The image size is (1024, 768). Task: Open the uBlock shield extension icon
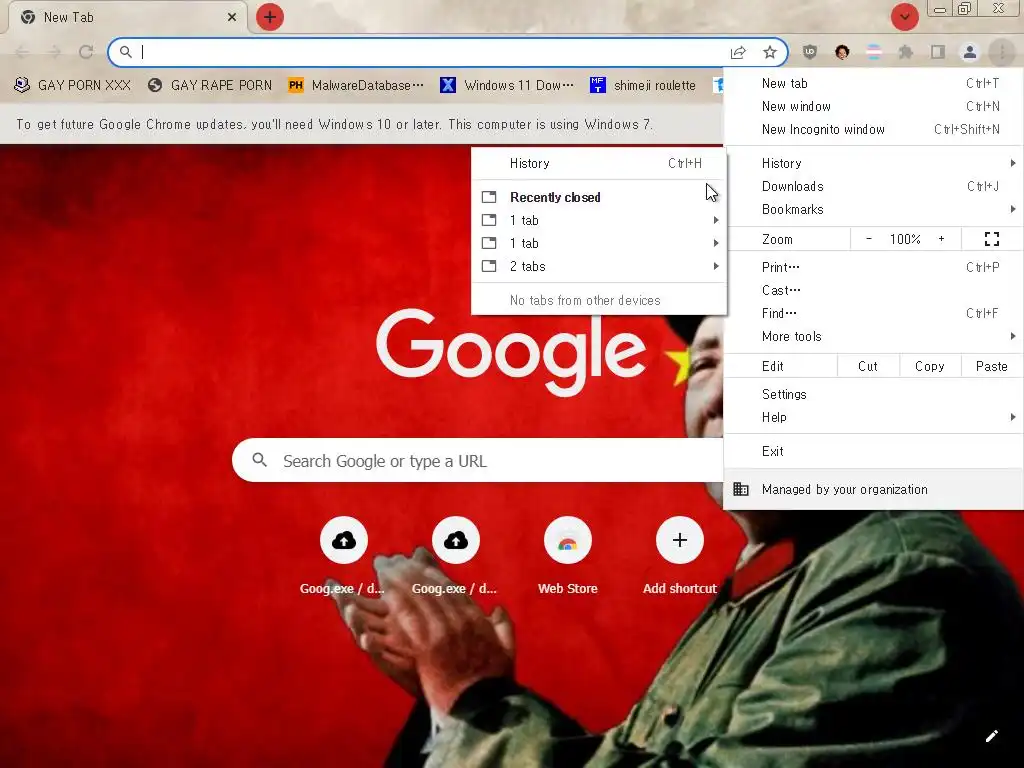(x=810, y=52)
